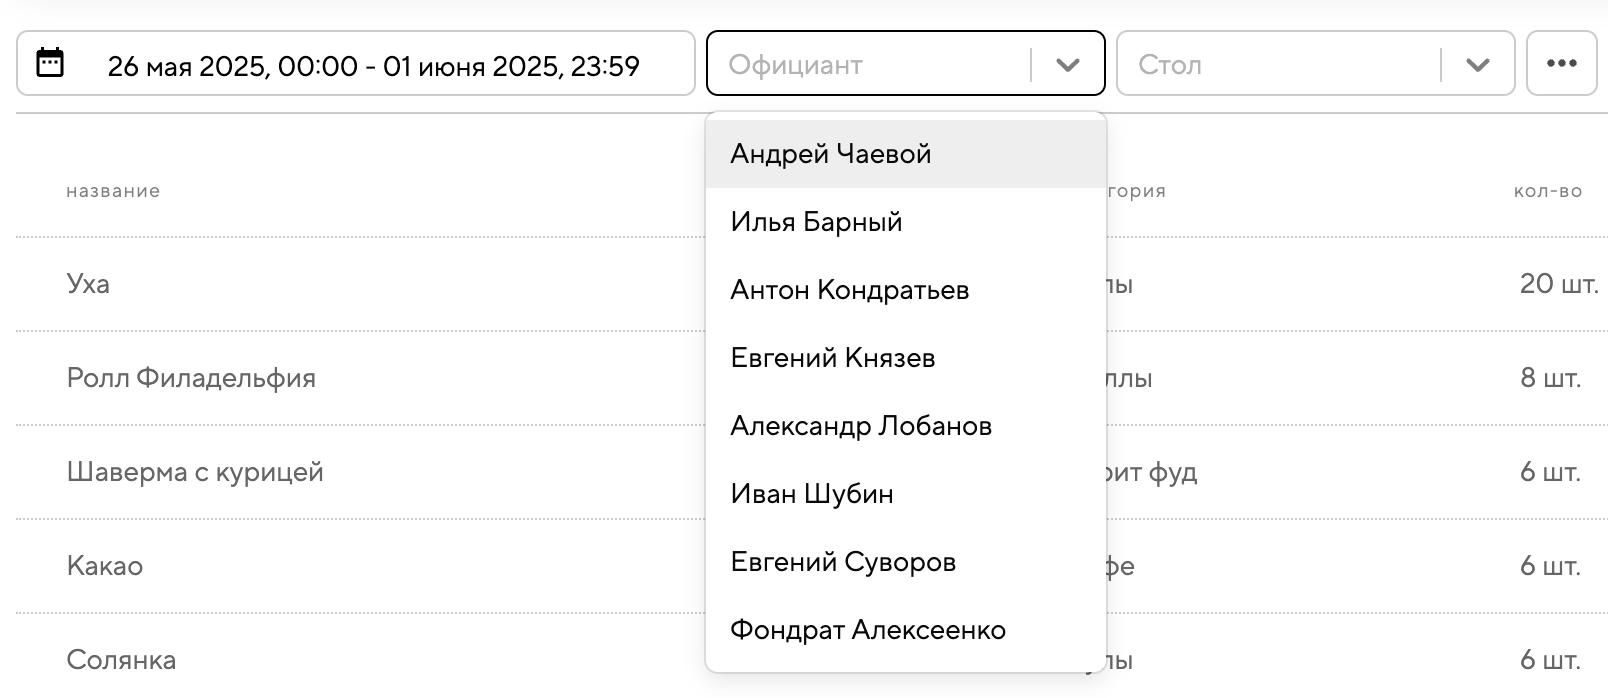Open the three-dots more options button
Screen dimensions: 1608x698
[1561, 64]
